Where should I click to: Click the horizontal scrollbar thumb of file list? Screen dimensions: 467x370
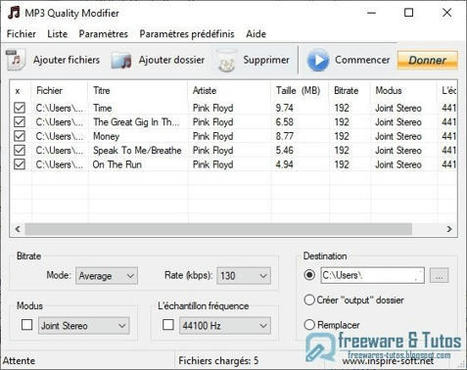[x=218, y=229]
